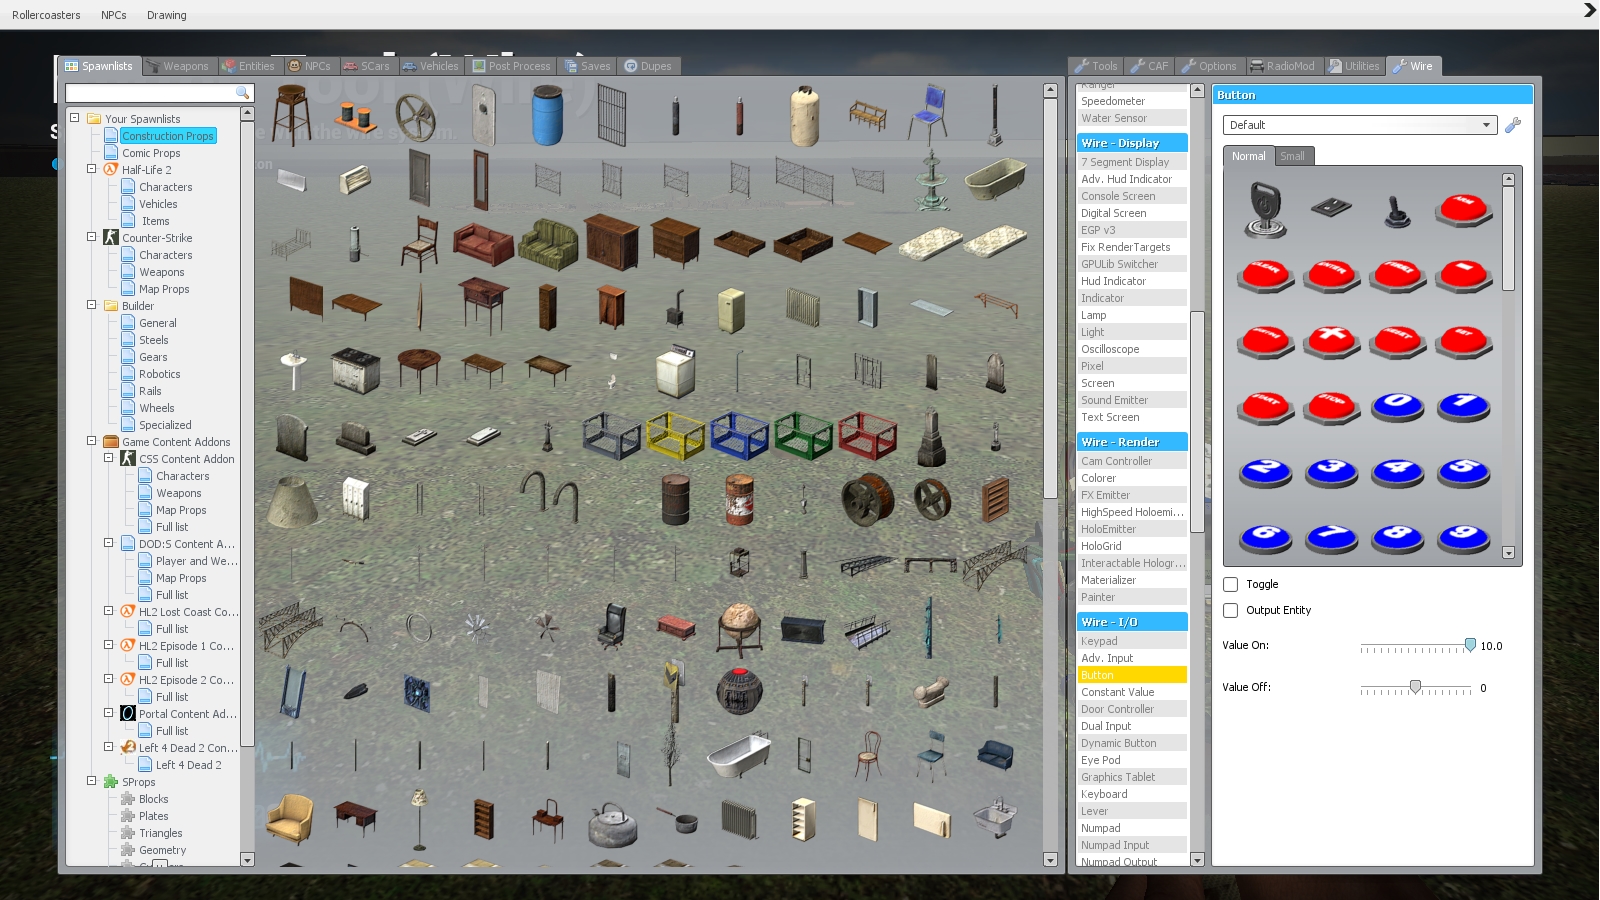The height and width of the screenshot is (900, 1600).
Task: Click the arrow at the menu bar's right end
Action: (x=1590, y=10)
